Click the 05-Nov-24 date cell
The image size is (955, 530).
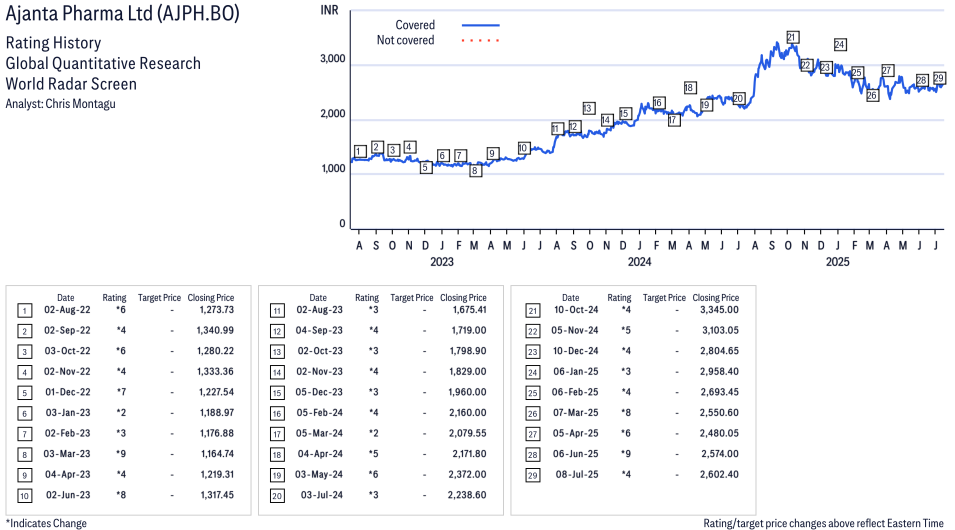[x=575, y=330]
